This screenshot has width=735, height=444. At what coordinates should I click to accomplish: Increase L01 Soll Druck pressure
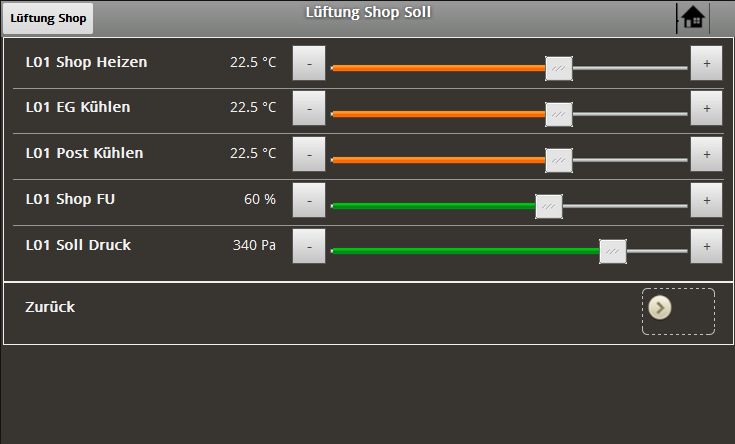(706, 246)
